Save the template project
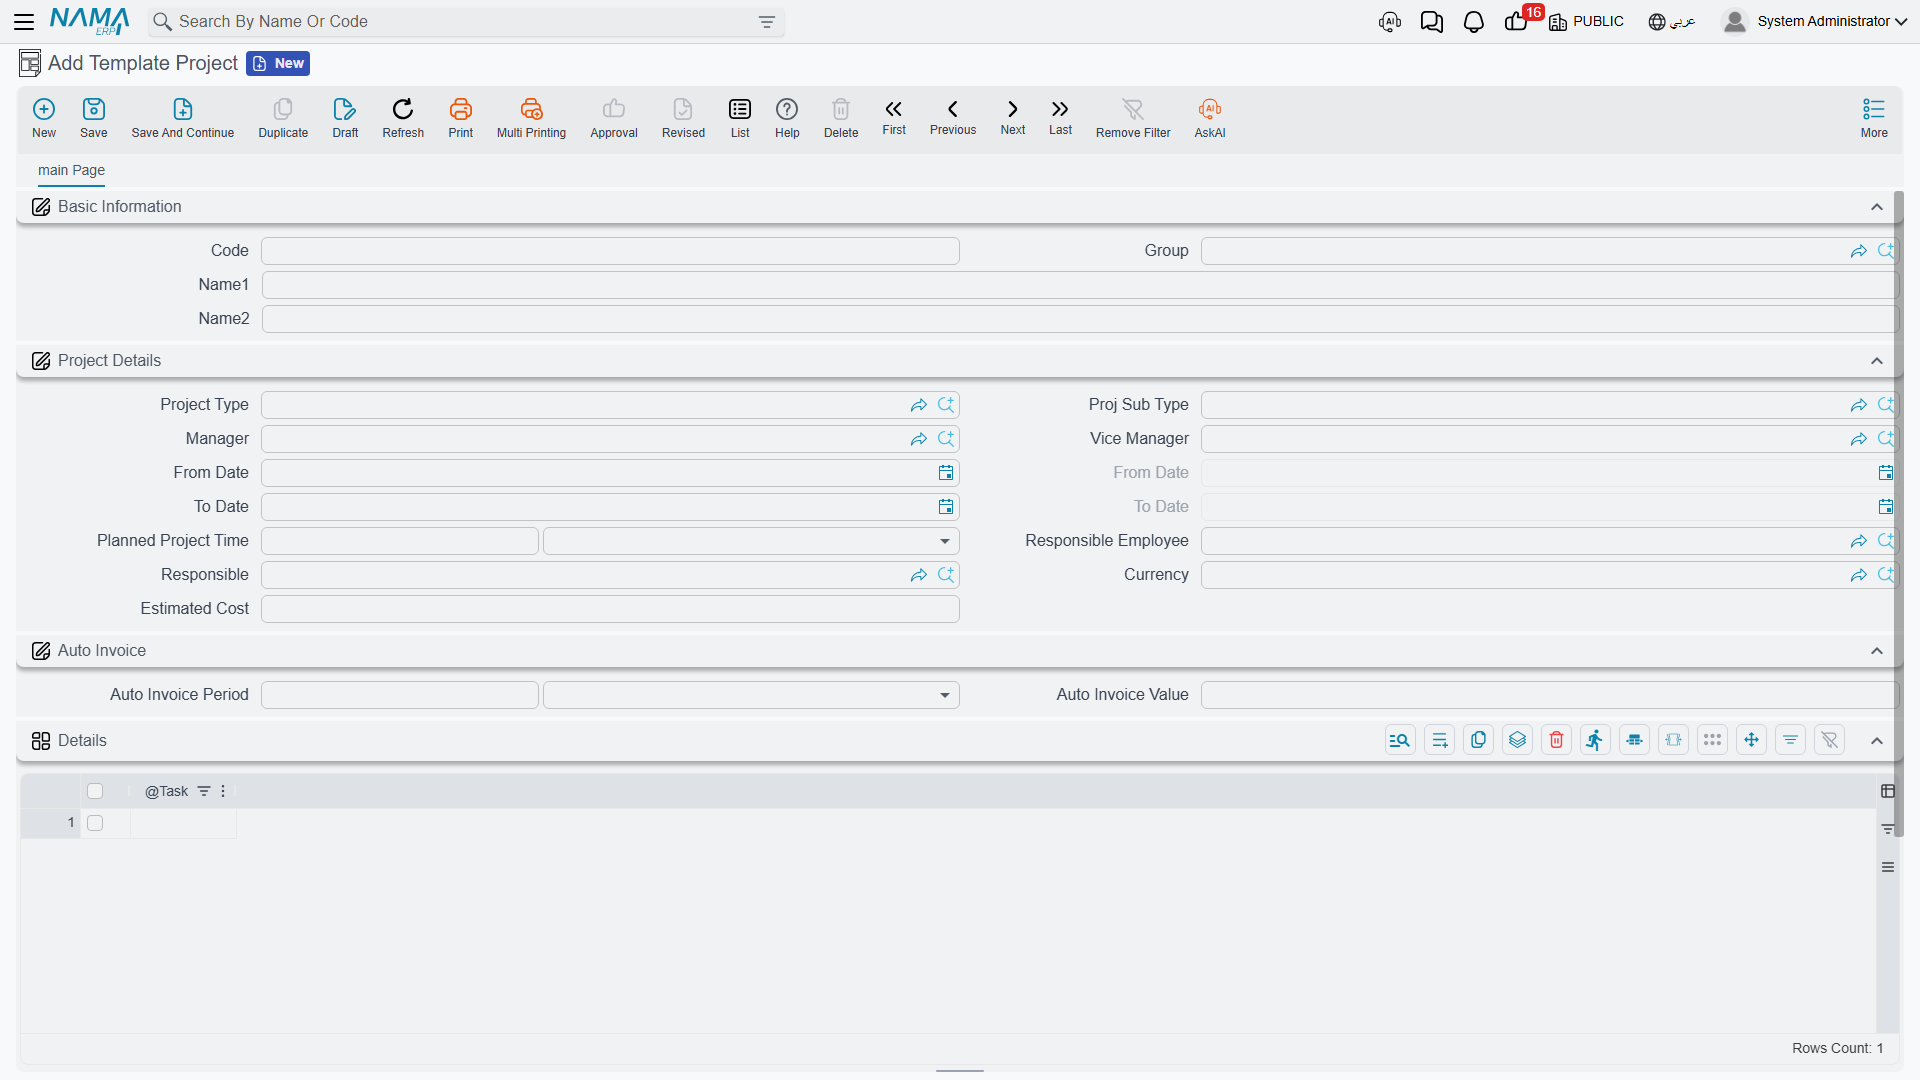Image resolution: width=1920 pixels, height=1080 pixels. [x=94, y=118]
